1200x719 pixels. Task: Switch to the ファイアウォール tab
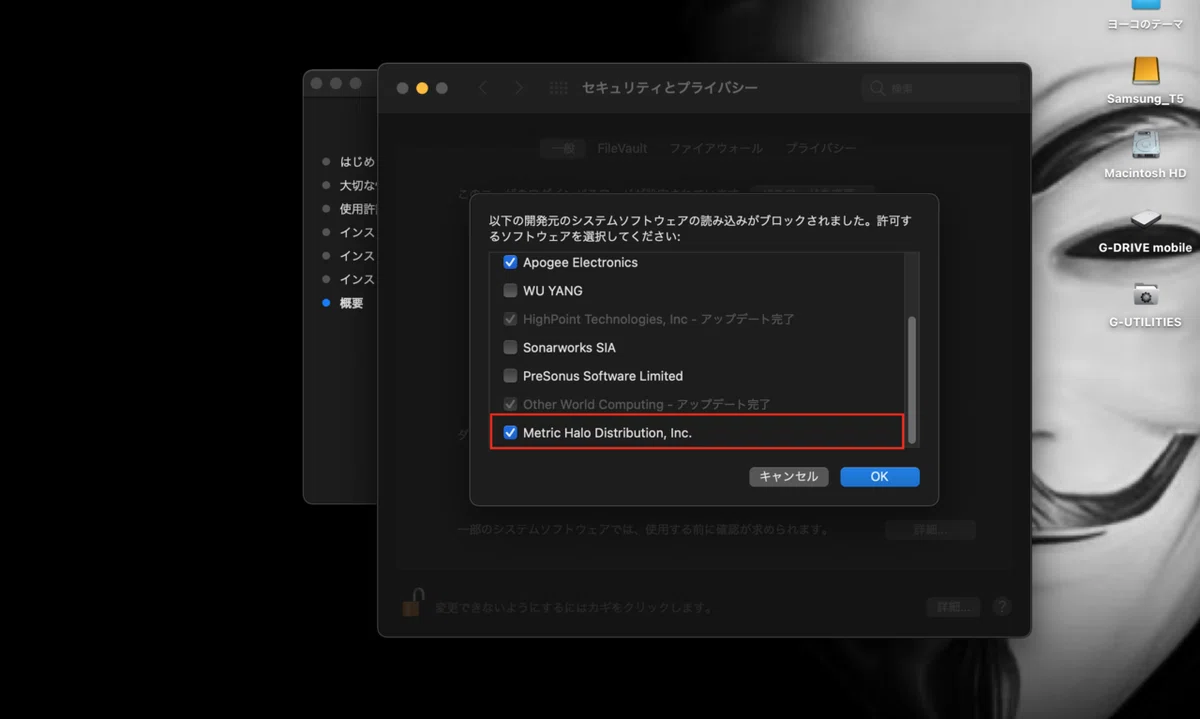(x=715, y=148)
